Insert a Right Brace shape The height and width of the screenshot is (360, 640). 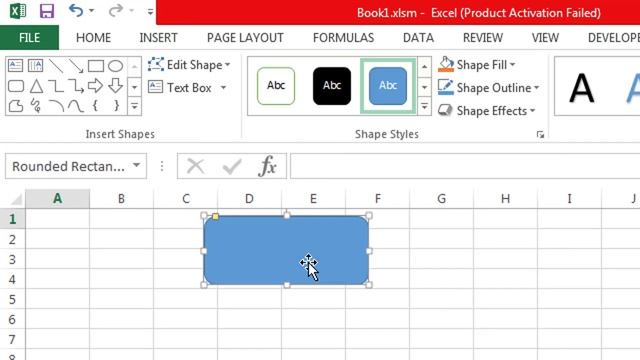tap(116, 106)
